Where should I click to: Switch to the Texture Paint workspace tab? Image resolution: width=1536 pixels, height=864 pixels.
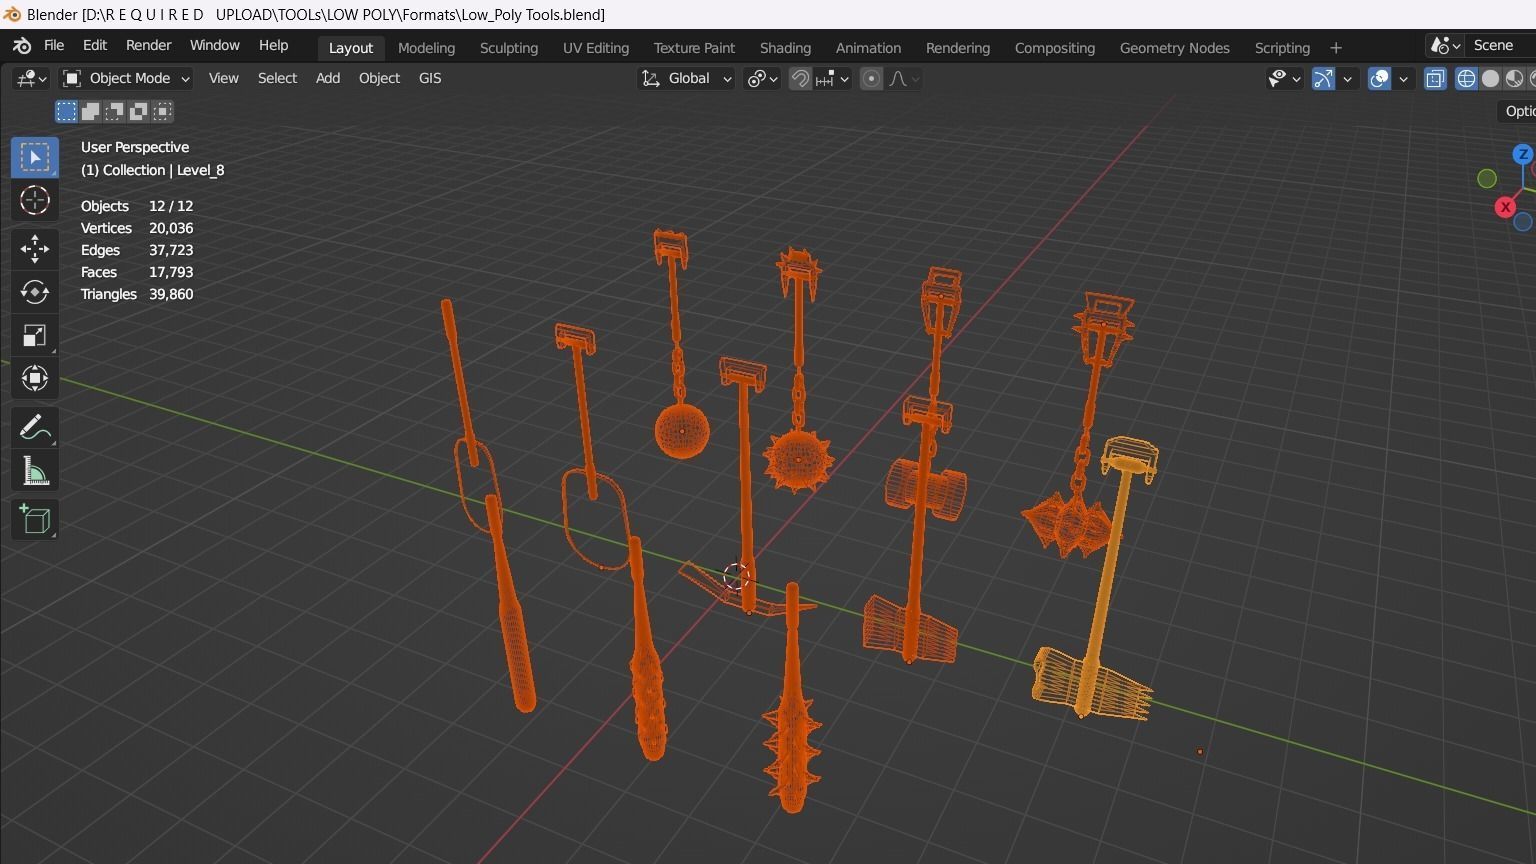(x=694, y=48)
